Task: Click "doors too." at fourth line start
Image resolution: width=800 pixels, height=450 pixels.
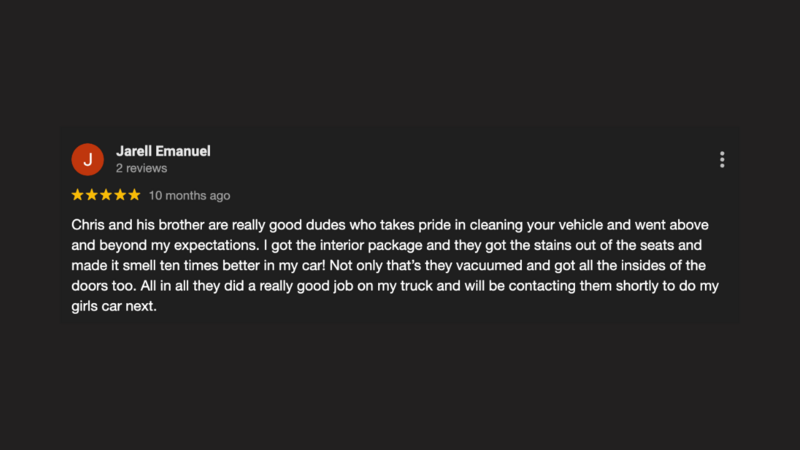Action: coord(104,286)
